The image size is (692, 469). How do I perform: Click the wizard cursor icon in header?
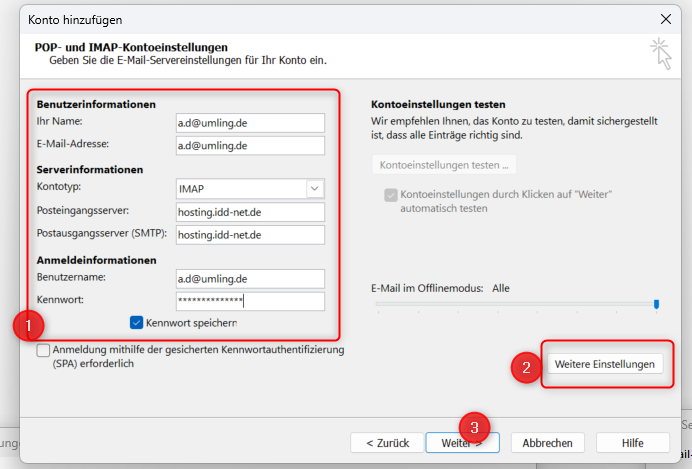[x=660, y=53]
